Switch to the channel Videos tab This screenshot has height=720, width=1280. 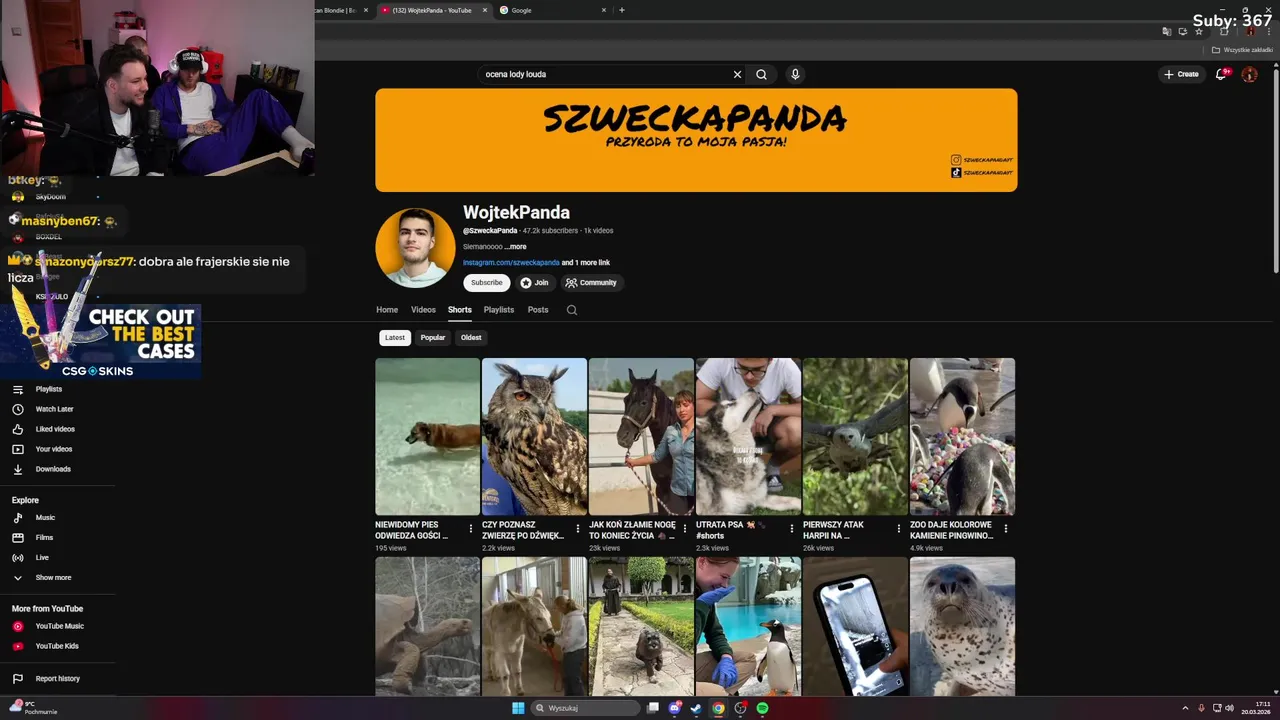[x=423, y=310]
